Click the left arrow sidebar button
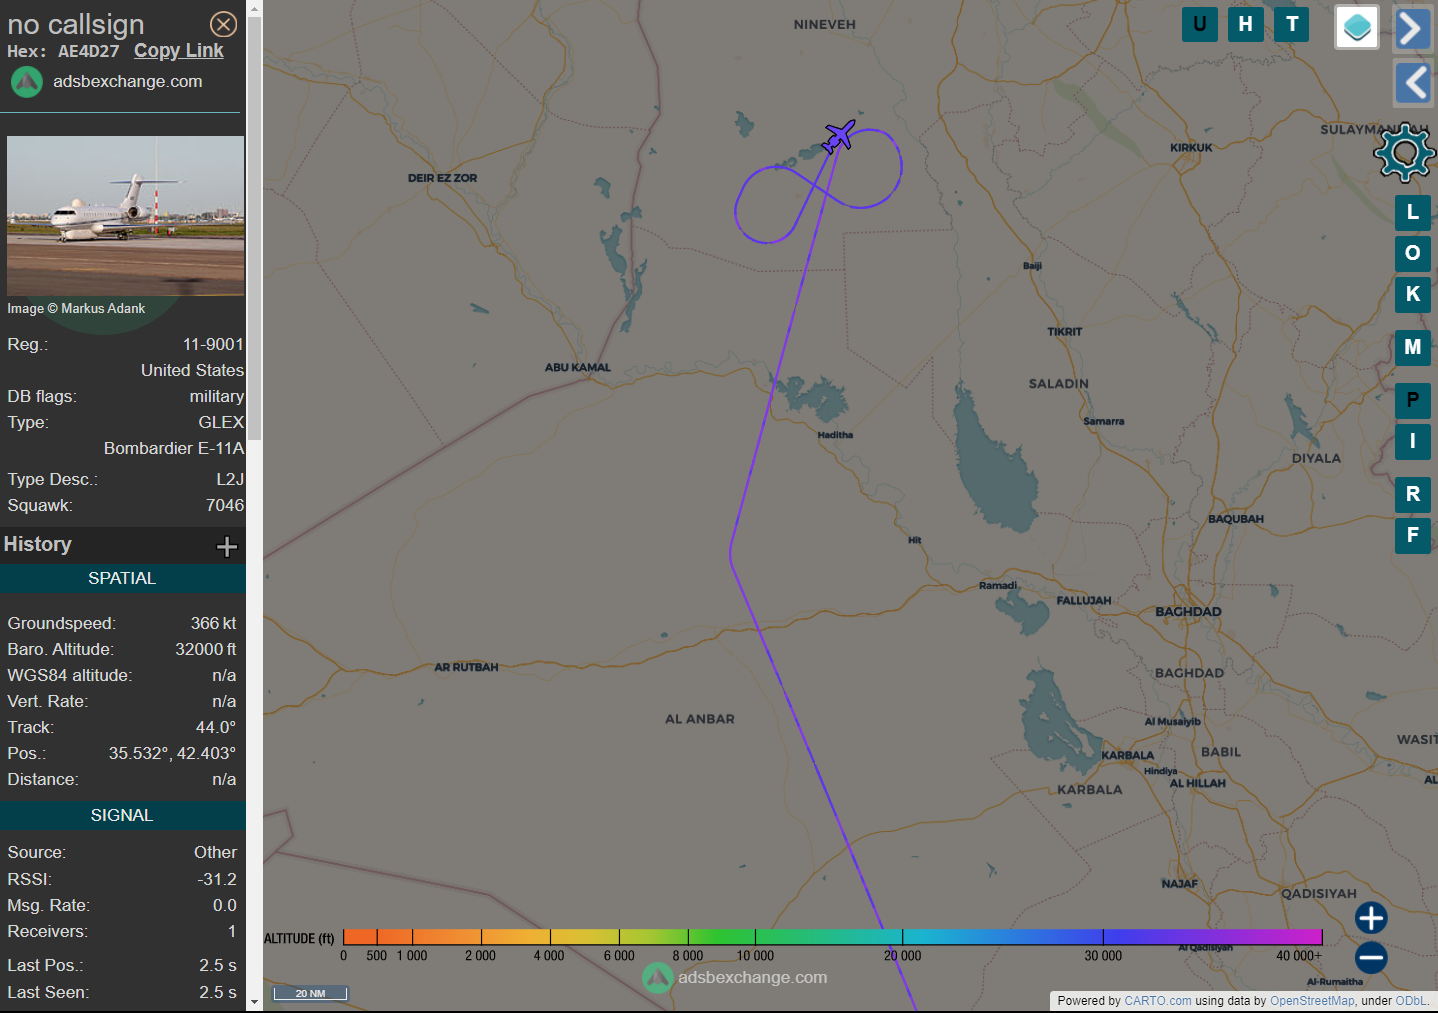Image resolution: width=1438 pixels, height=1013 pixels. (1412, 82)
